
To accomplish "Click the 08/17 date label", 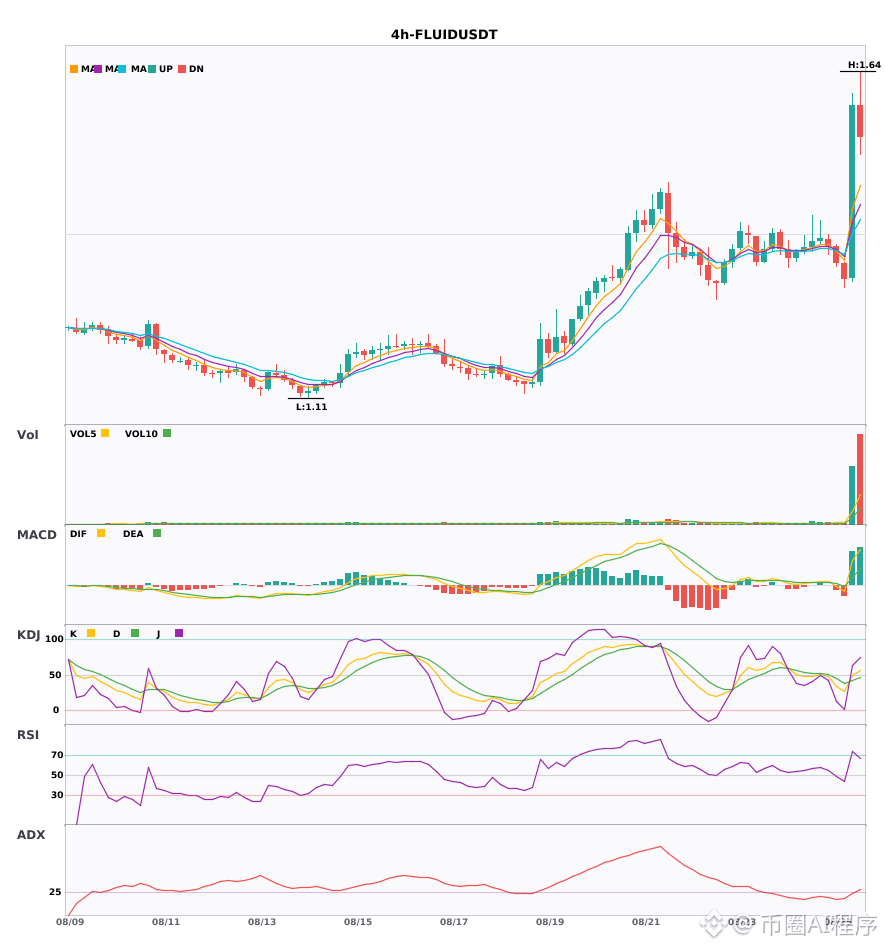I will tap(454, 922).
